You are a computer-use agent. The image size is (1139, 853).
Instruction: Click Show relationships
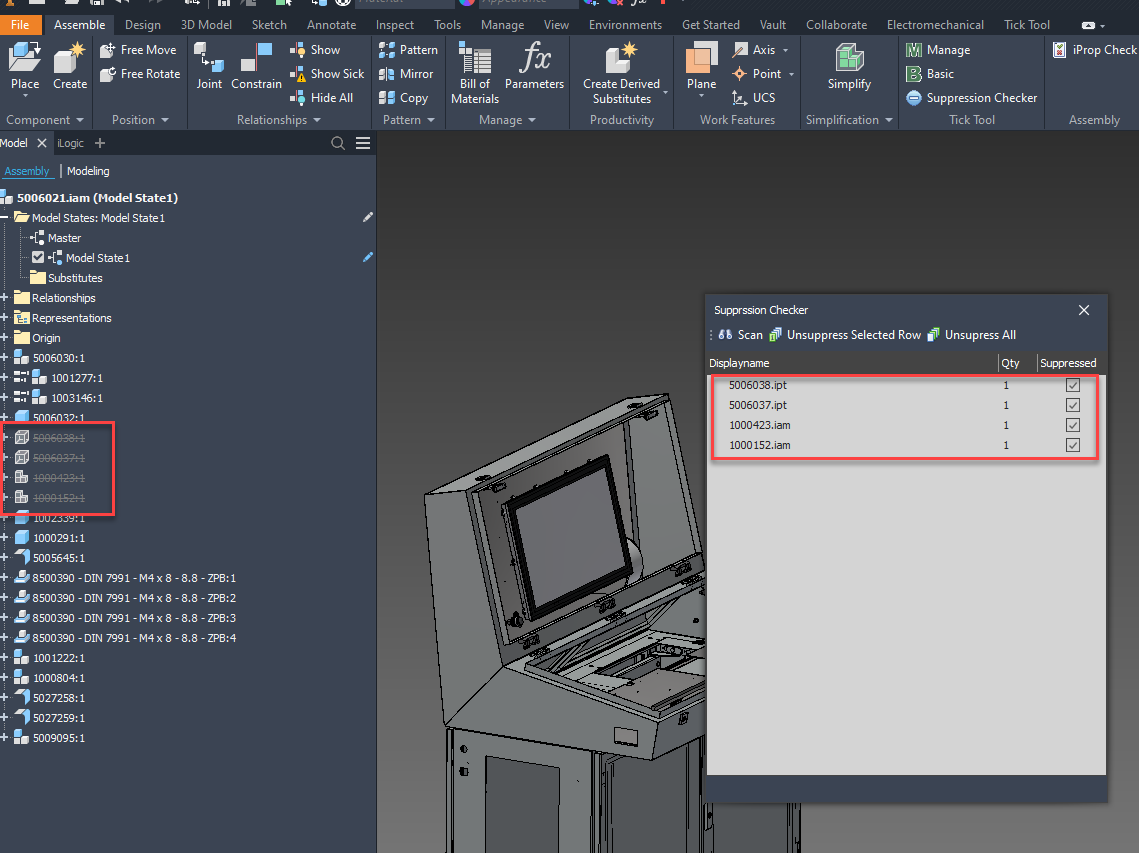click(x=315, y=49)
